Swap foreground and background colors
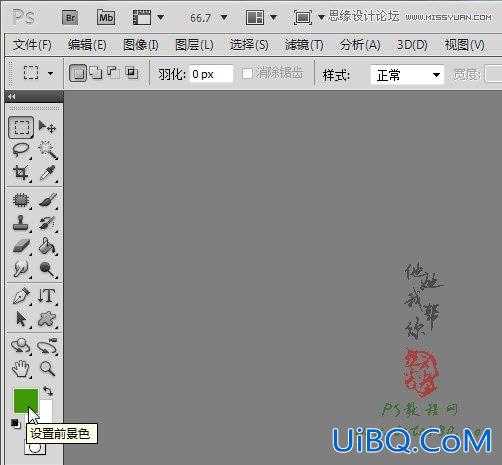The height and width of the screenshot is (465, 502). (48, 391)
